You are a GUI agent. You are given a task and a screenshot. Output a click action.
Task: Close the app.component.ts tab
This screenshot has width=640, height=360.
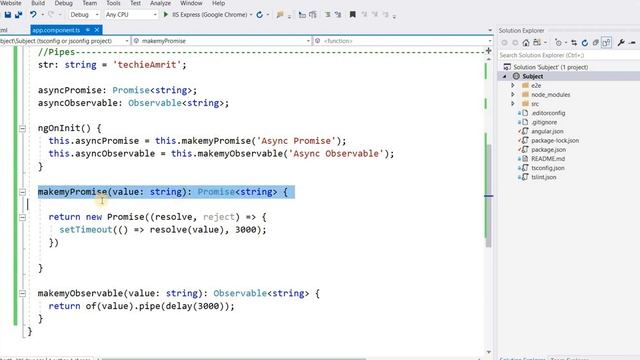pyautogui.click(x=97, y=30)
